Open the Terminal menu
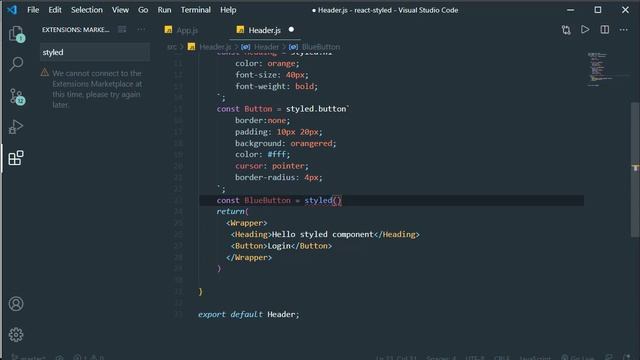Viewport: 640px width, 360px height. tap(196, 10)
